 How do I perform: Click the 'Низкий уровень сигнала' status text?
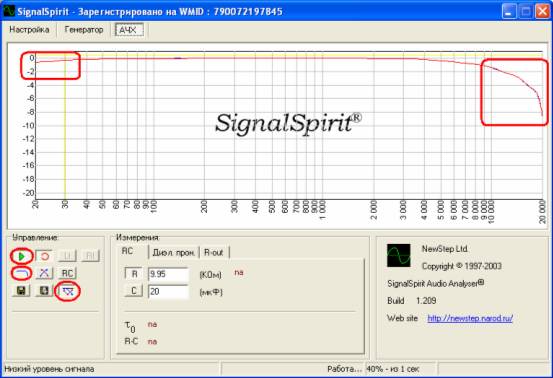coord(49,369)
